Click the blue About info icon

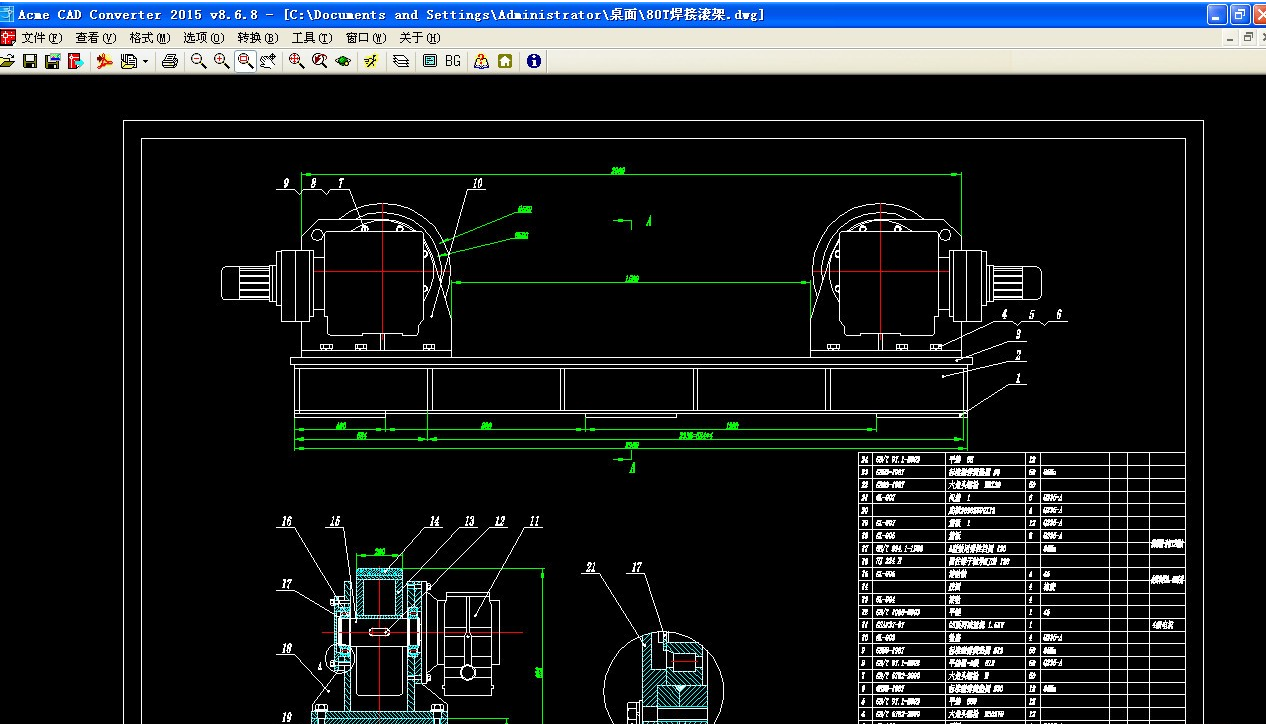point(534,61)
